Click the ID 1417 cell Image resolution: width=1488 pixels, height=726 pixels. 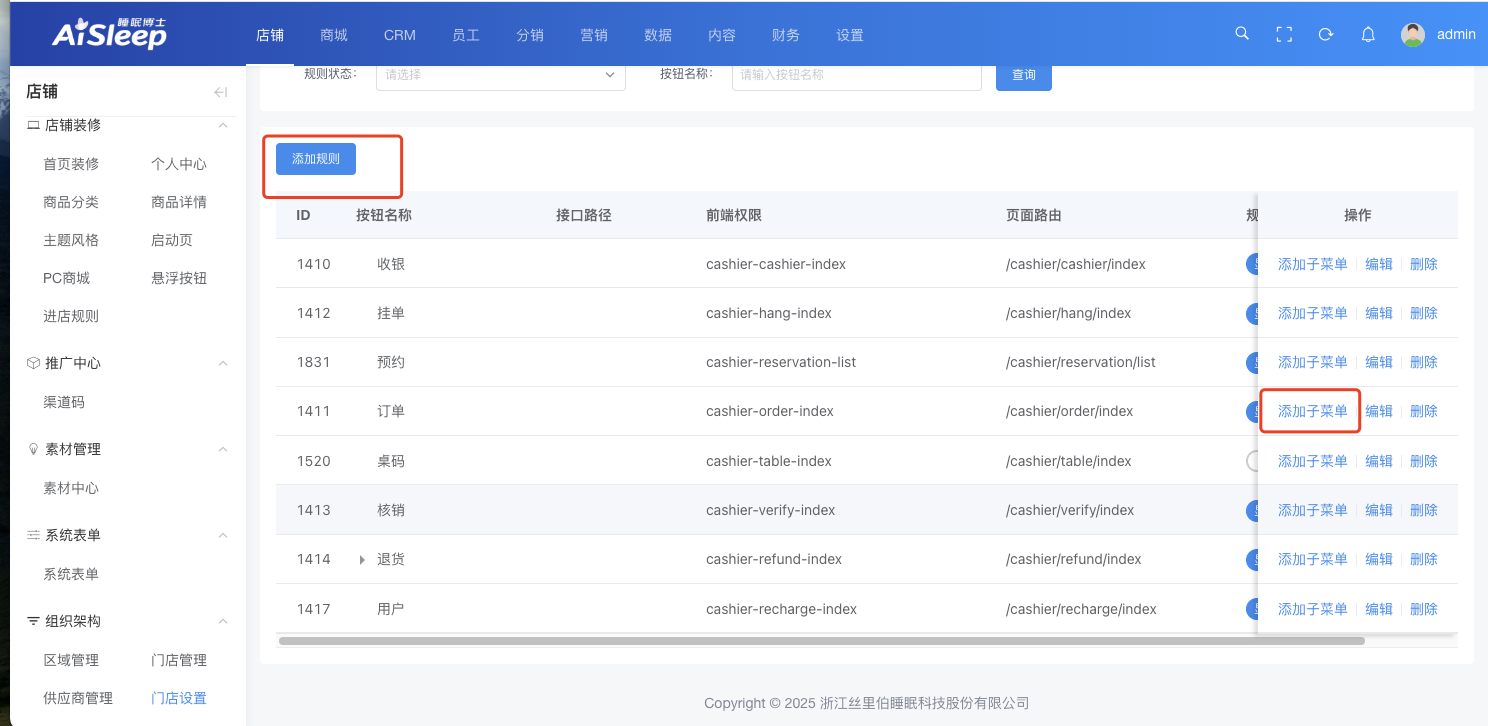[313, 609]
